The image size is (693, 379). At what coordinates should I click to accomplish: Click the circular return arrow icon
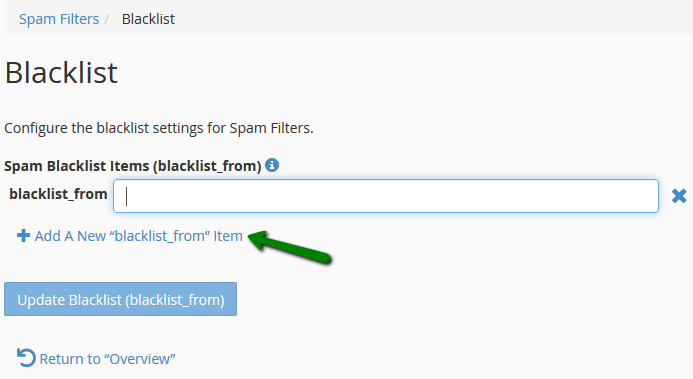[26, 358]
